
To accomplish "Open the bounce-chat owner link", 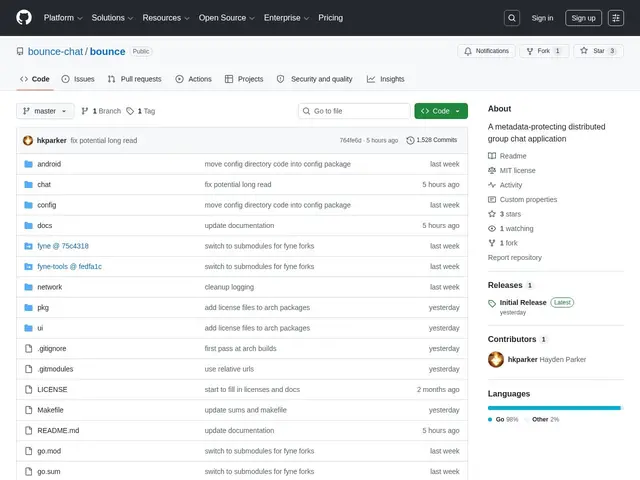I will tap(56, 51).
